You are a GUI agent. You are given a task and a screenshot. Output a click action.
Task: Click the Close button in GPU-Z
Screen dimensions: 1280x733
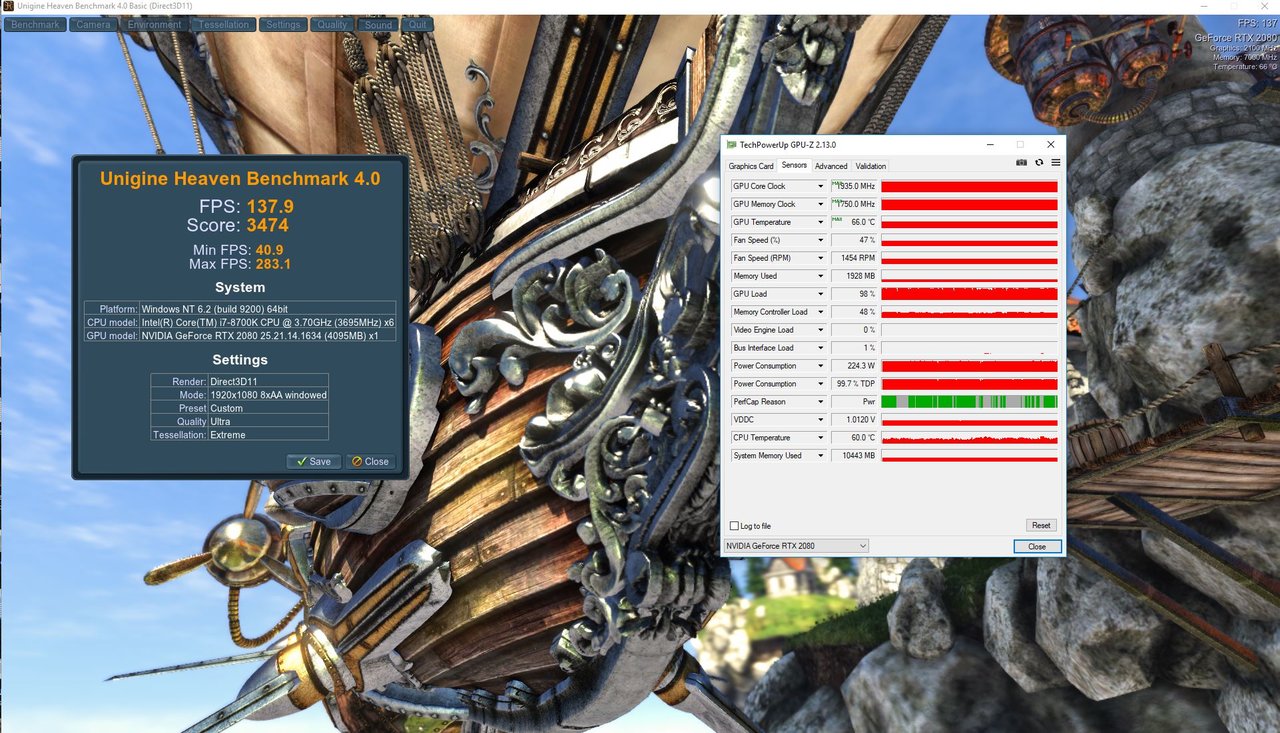click(x=1037, y=546)
